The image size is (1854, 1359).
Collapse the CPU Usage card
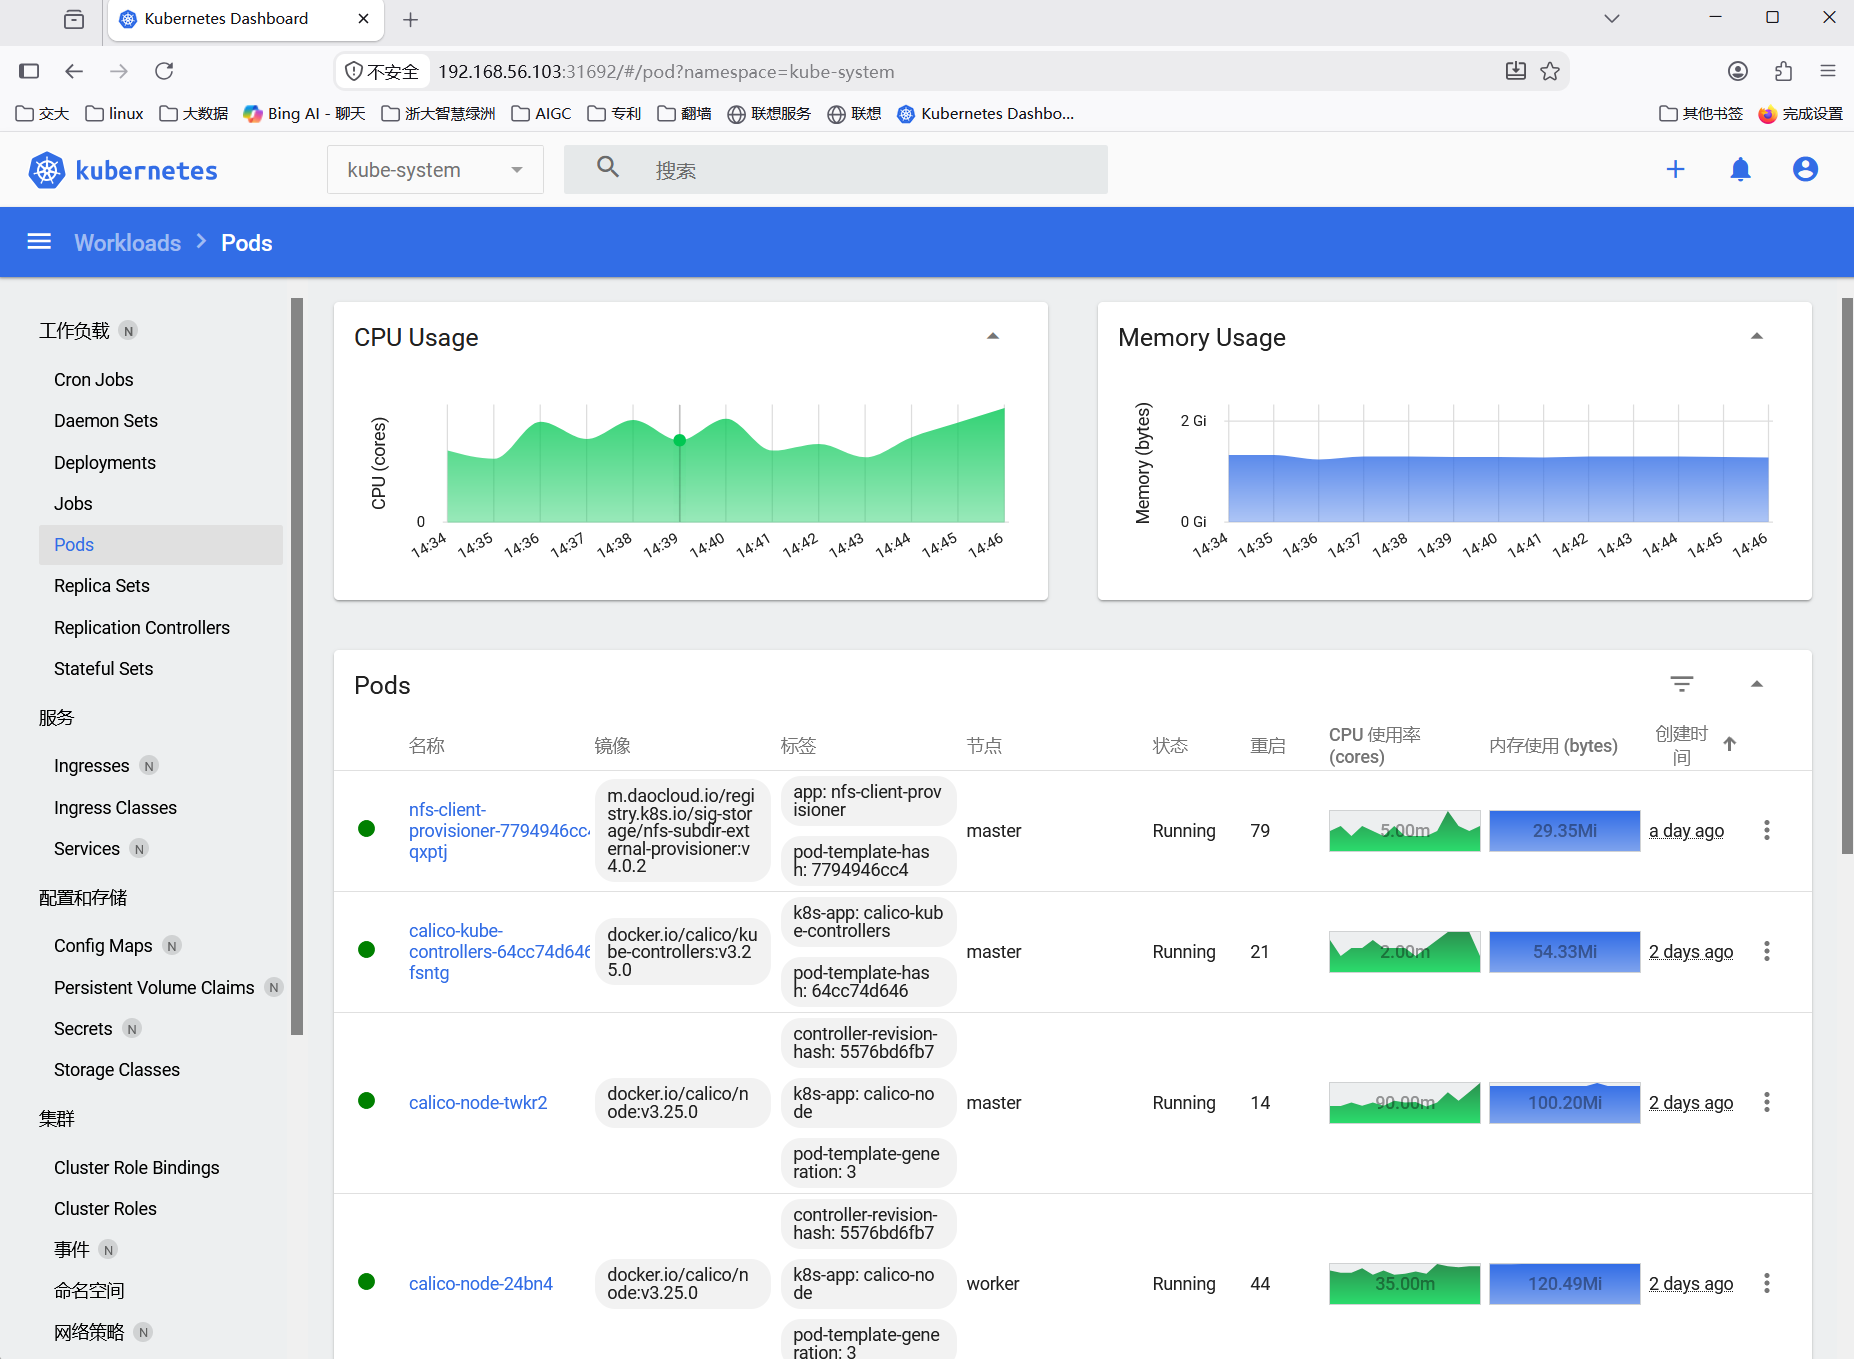[x=993, y=336]
